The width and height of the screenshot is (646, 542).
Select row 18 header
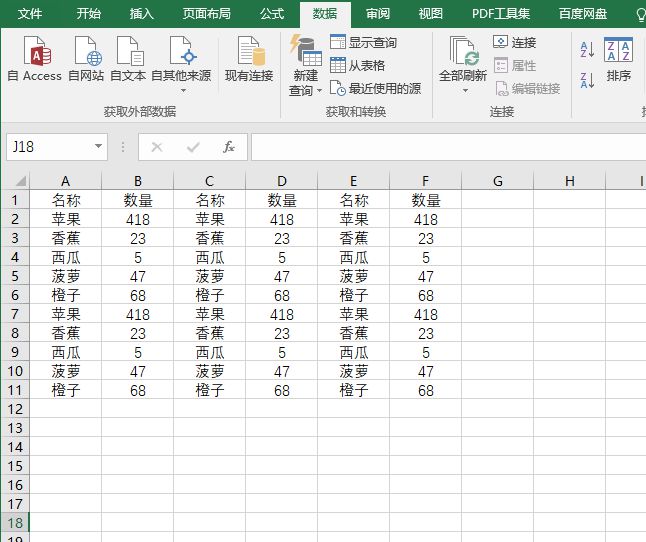(15, 523)
